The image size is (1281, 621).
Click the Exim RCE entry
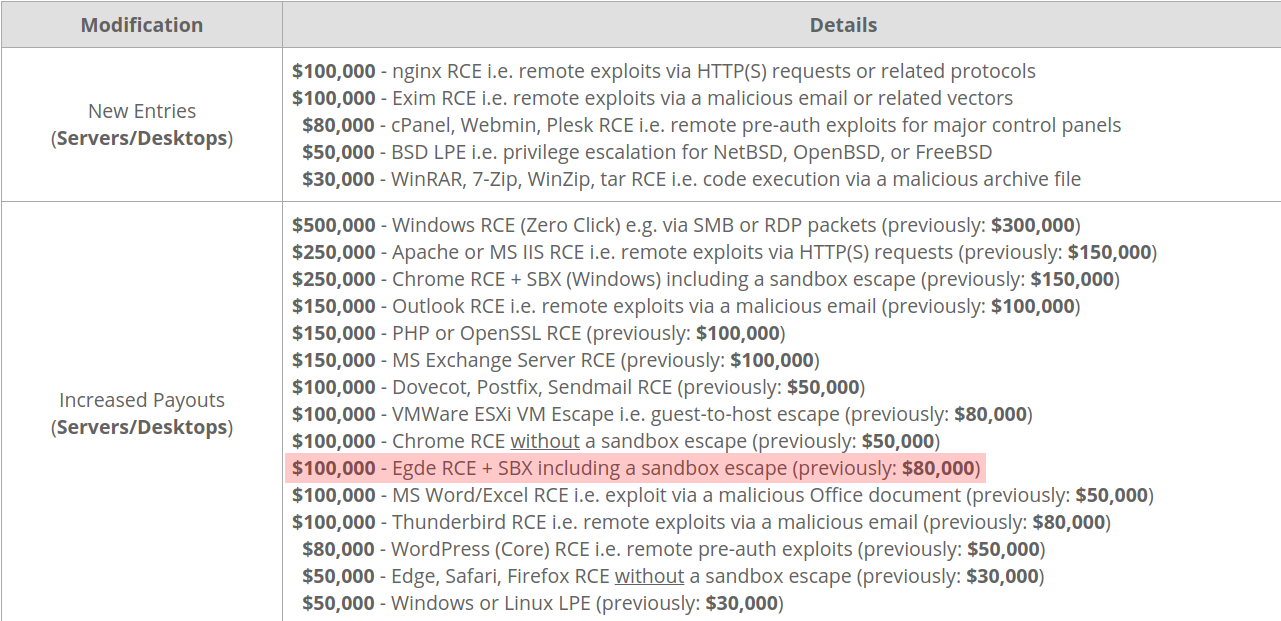[x=652, y=98]
